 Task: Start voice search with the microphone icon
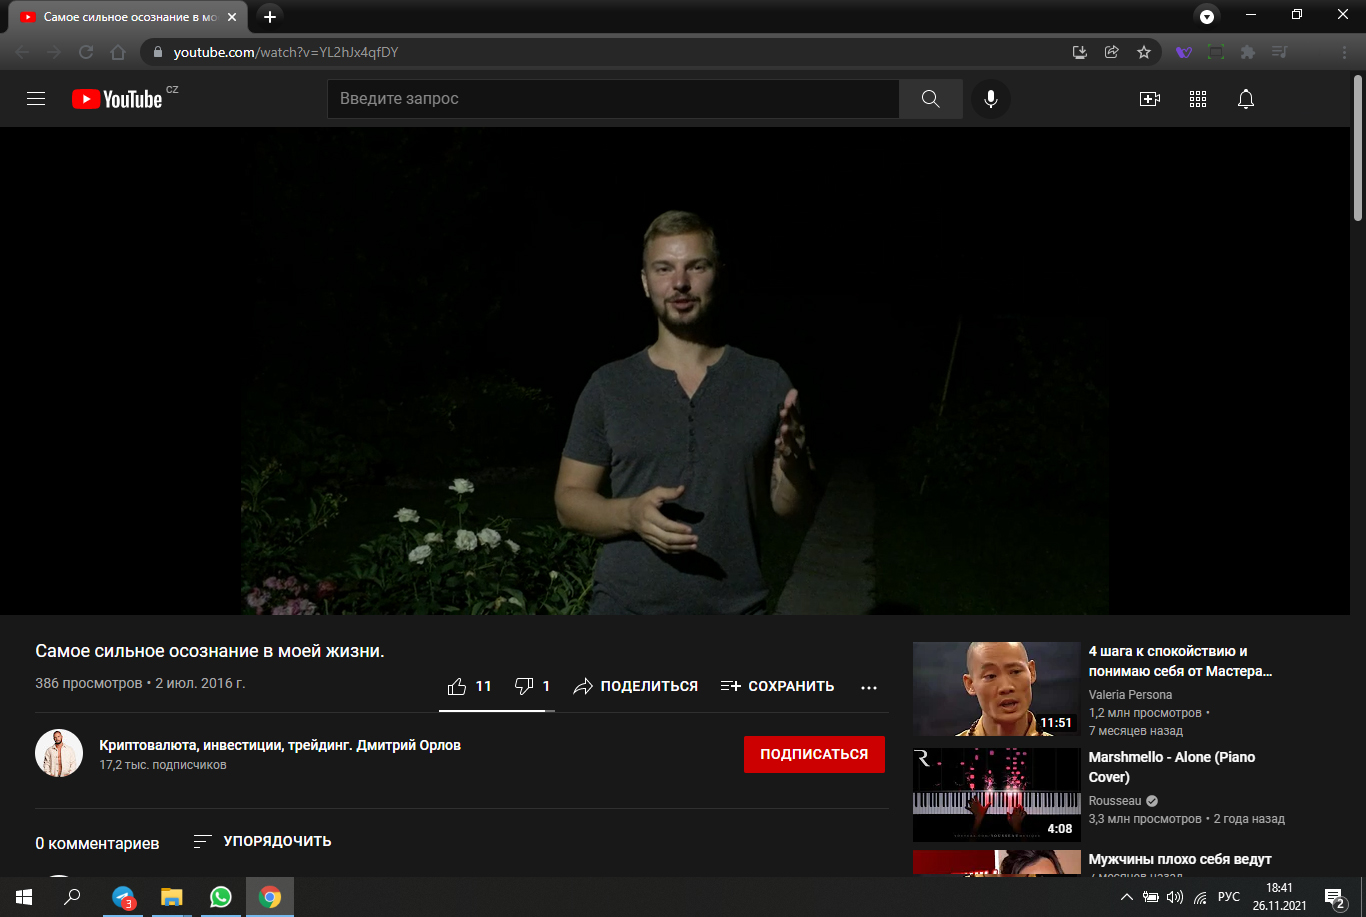pyautogui.click(x=990, y=99)
